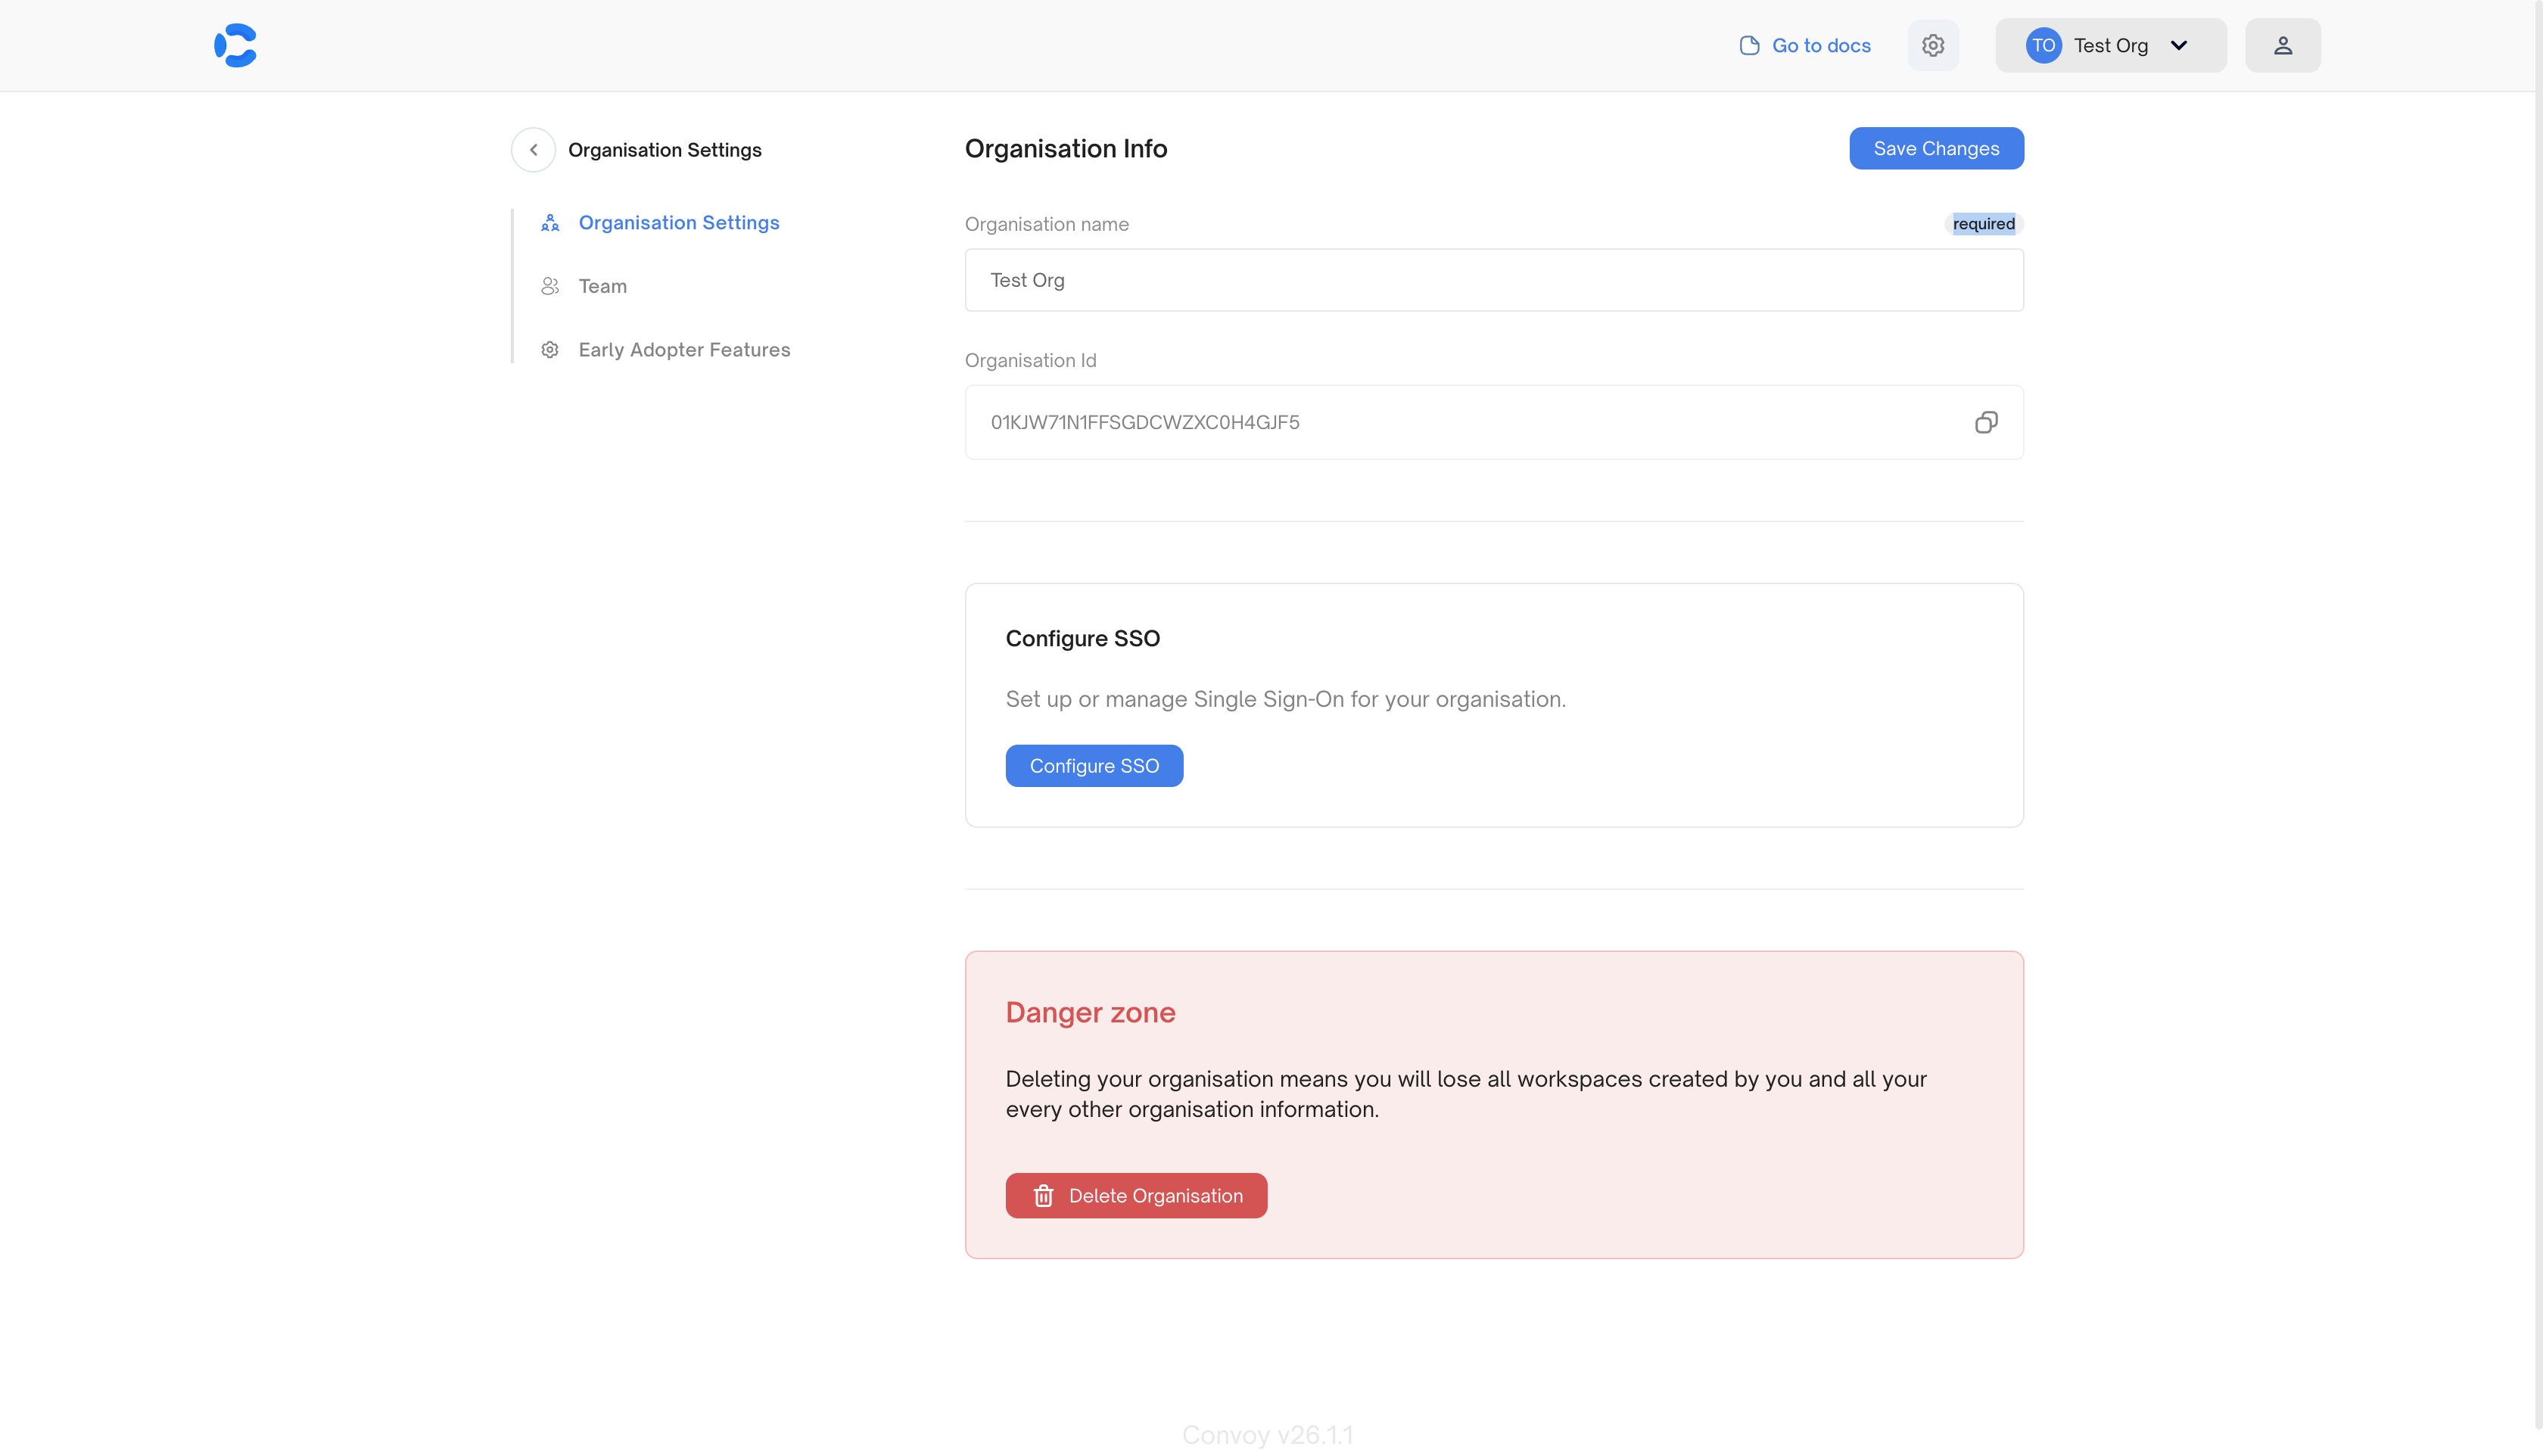This screenshot has height=1456, width=2543.
Task: Select Organisation Settings sidebar item
Action: [678, 223]
